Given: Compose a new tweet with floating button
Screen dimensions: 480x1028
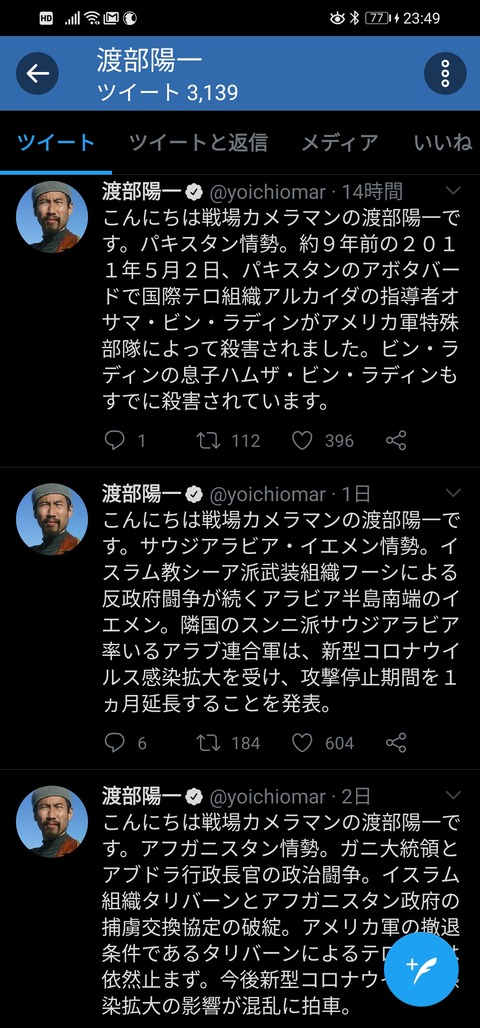Looking at the screenshot, I should pos(420,969).
